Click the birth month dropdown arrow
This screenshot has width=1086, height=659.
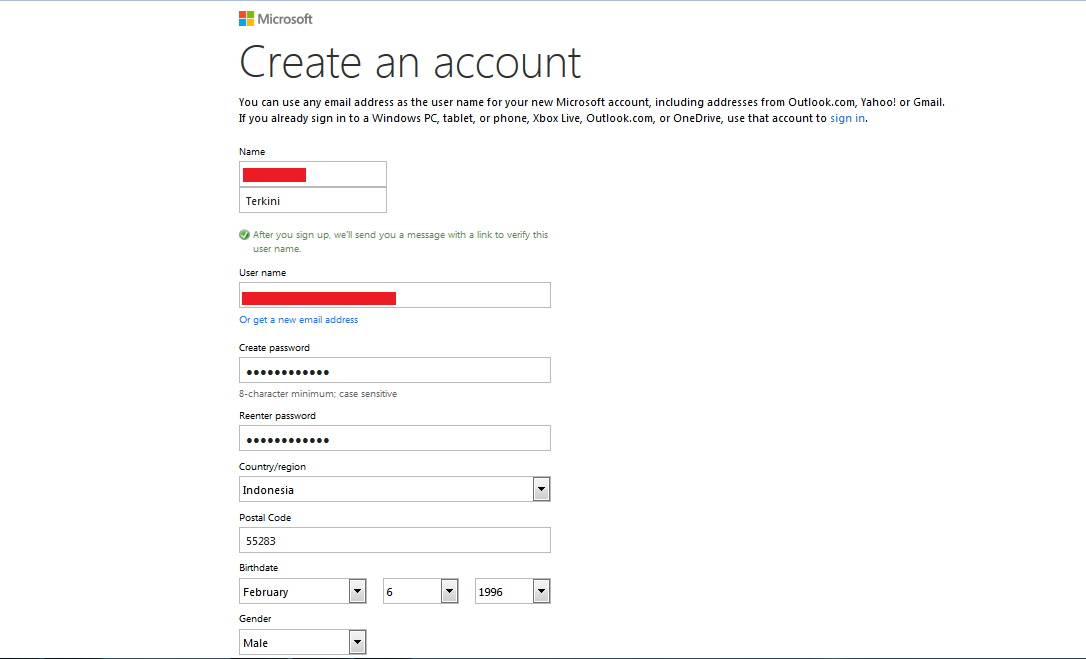[358, 591]
